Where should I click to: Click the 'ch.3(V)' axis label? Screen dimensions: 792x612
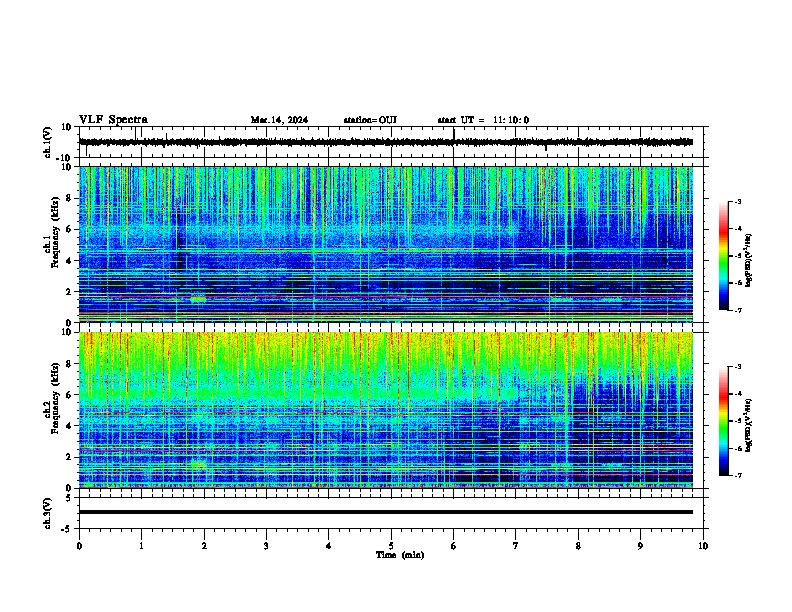tap(47, 513)
